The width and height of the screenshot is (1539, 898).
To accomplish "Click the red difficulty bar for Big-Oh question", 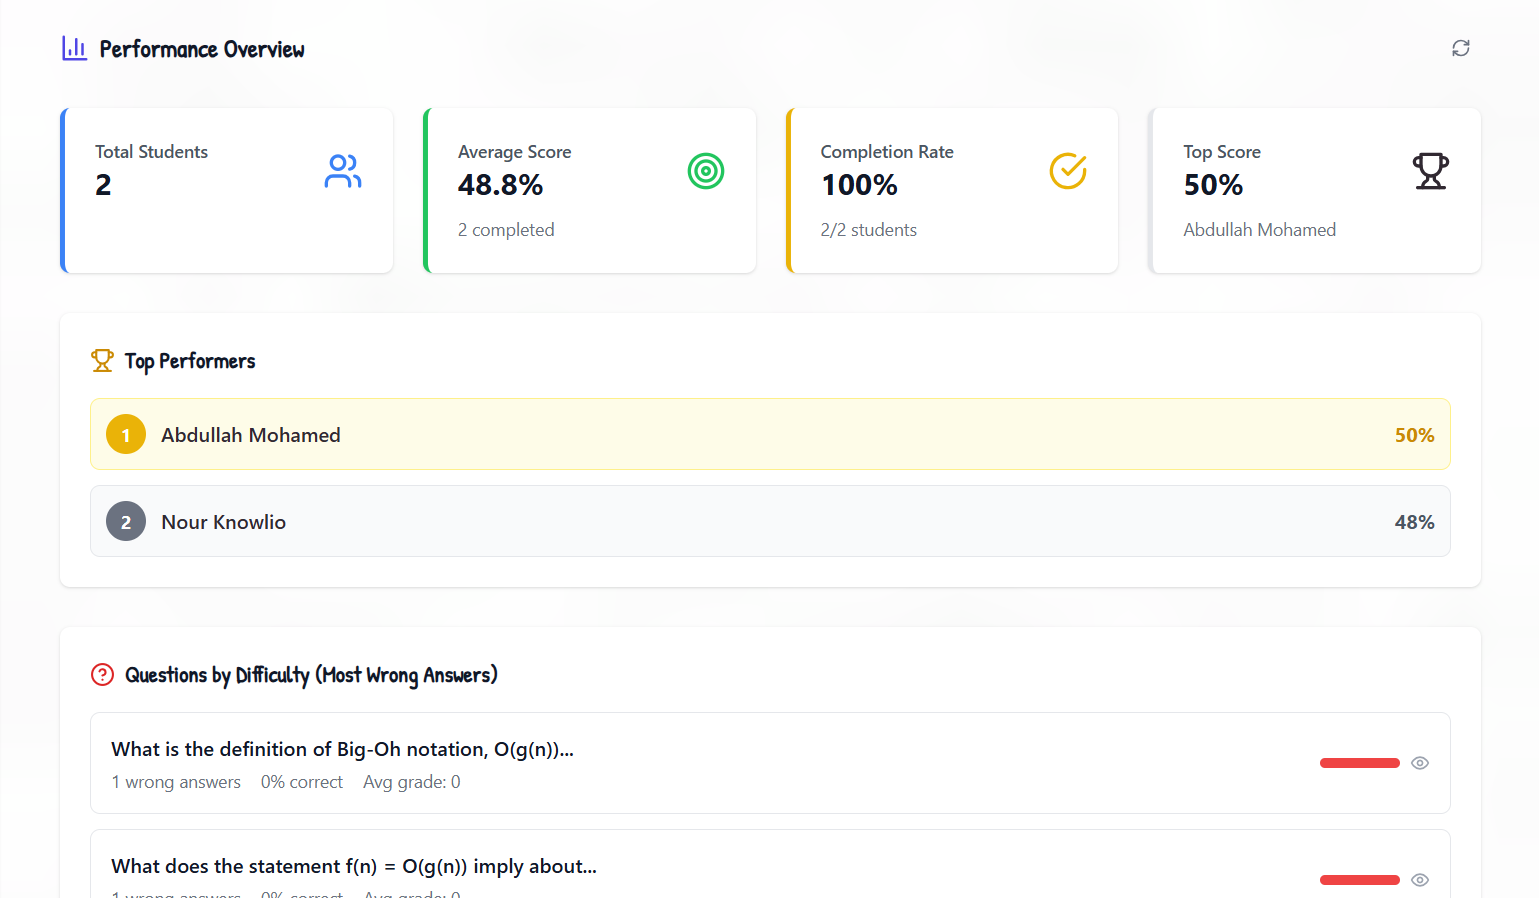I will (x=1359, y=763).
